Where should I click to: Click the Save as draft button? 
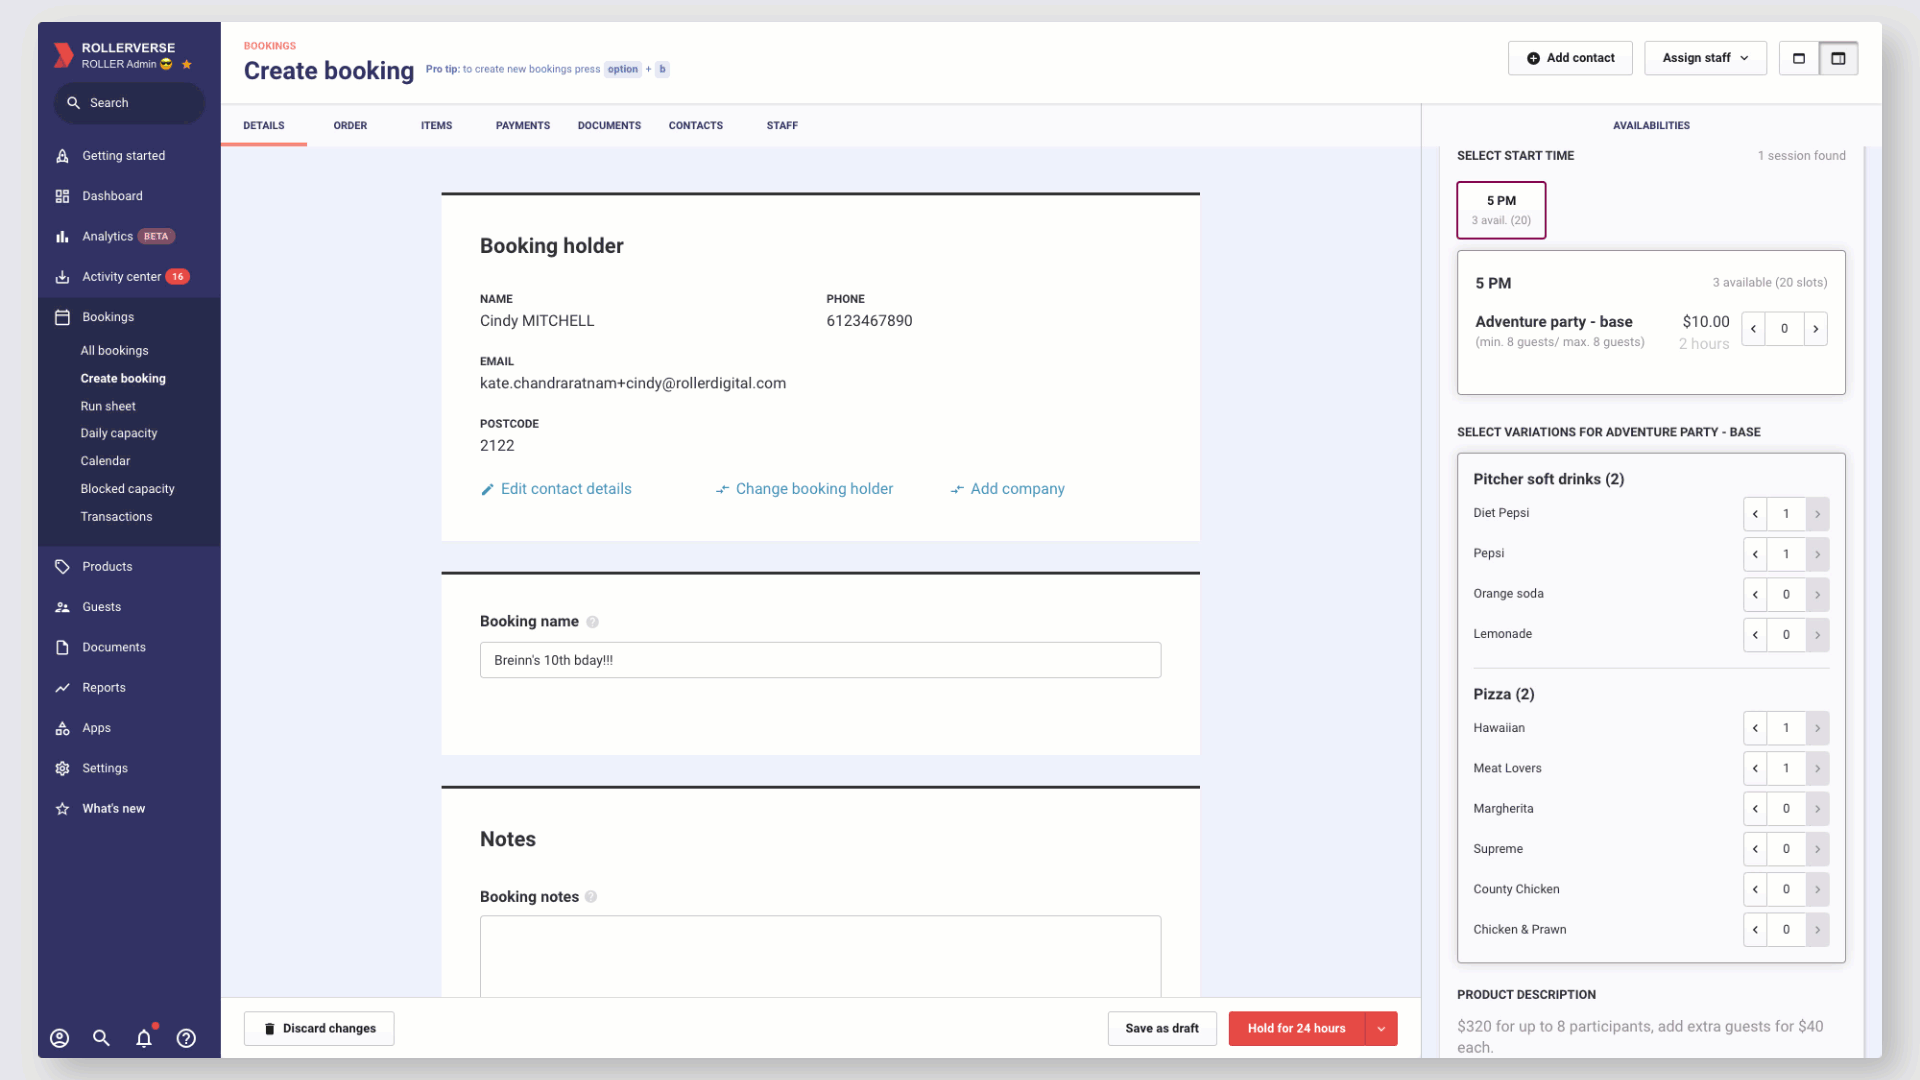click(x=1162, y=1029)
